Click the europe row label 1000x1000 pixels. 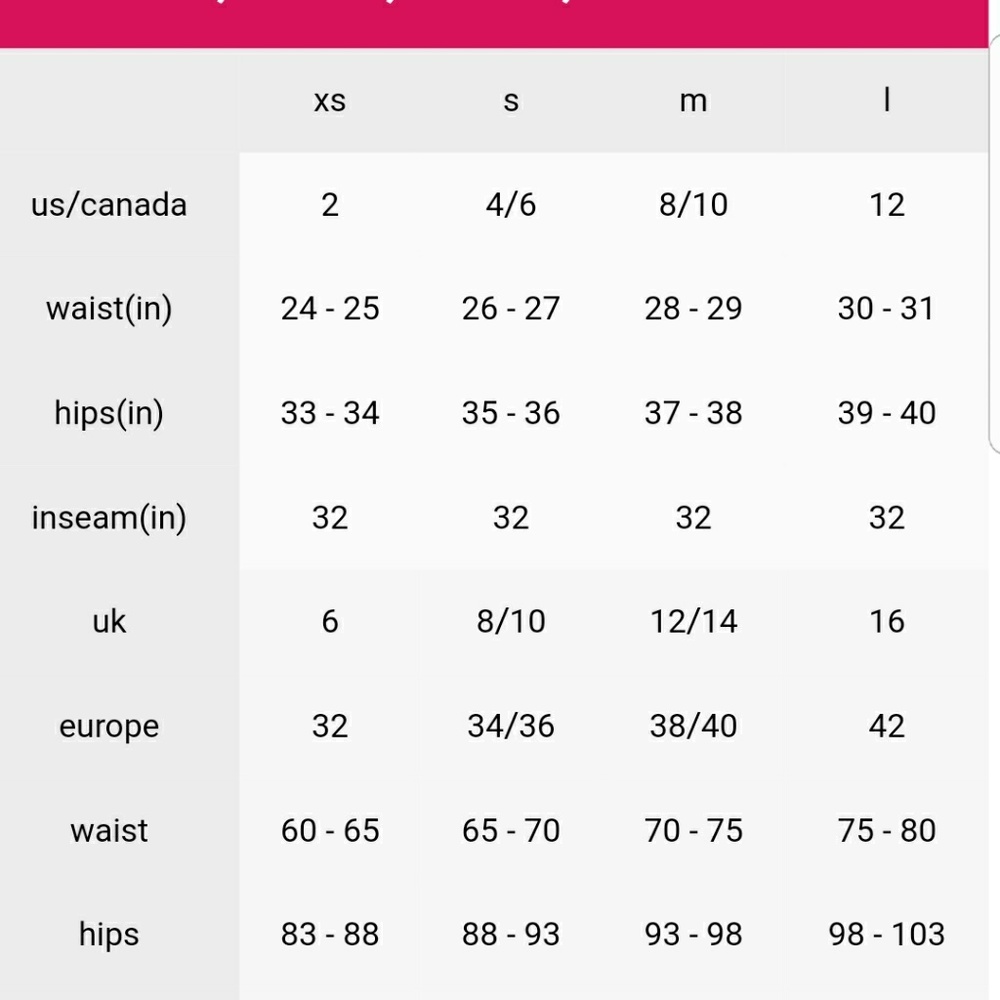(109, 726)
